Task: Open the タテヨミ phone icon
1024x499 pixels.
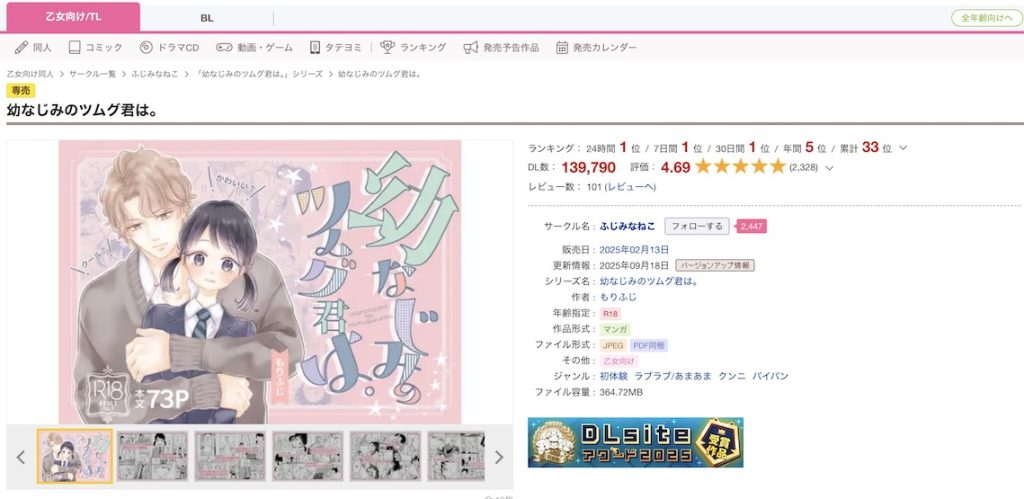Action: (x=315, y=47)
